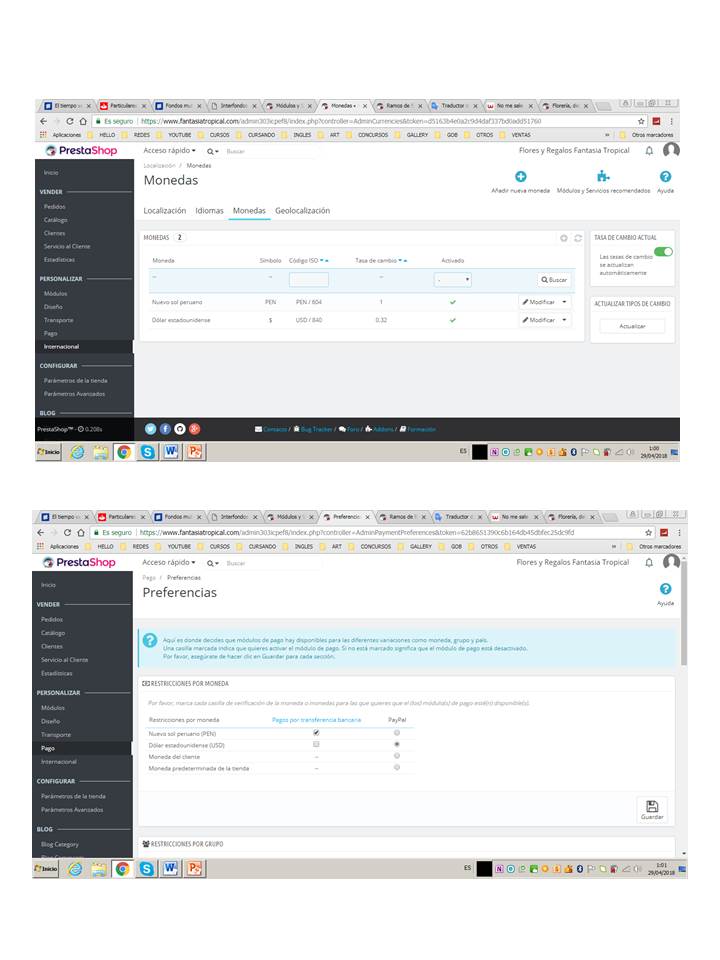Click PrestaShop logo on Monedas page
This screenshot has height=960, width=720.
(81, 151)
